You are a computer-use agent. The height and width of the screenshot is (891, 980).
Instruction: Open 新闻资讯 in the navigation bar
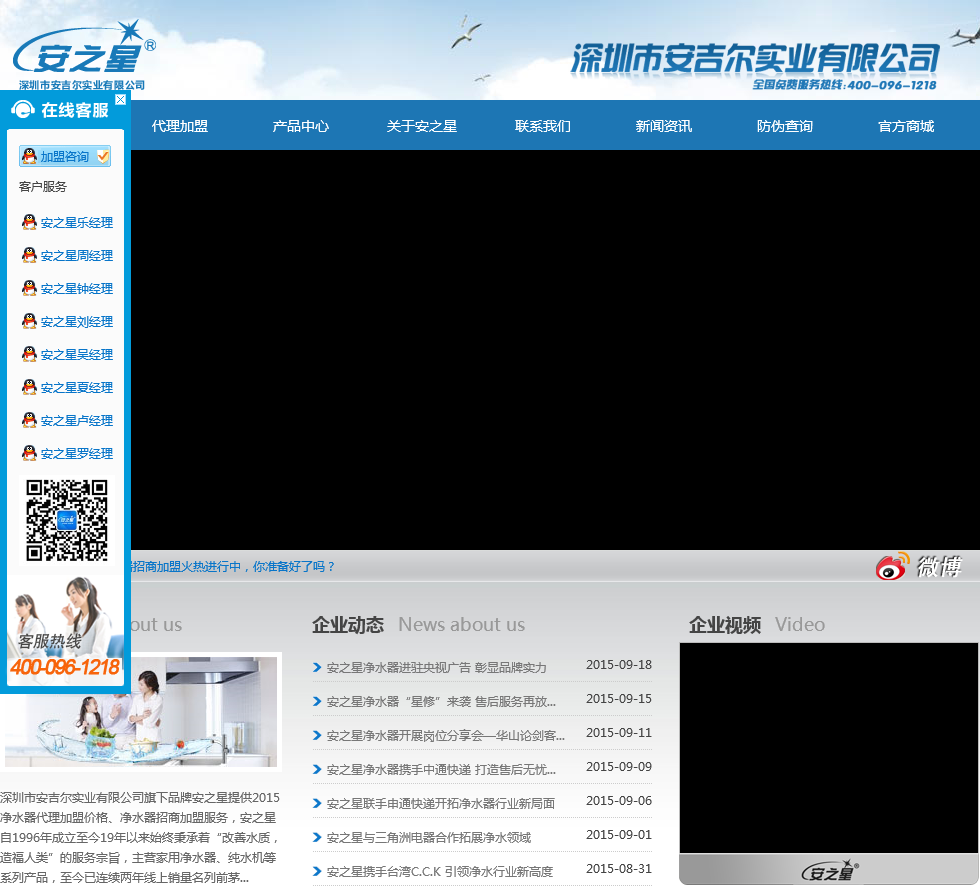pos(664,126)
